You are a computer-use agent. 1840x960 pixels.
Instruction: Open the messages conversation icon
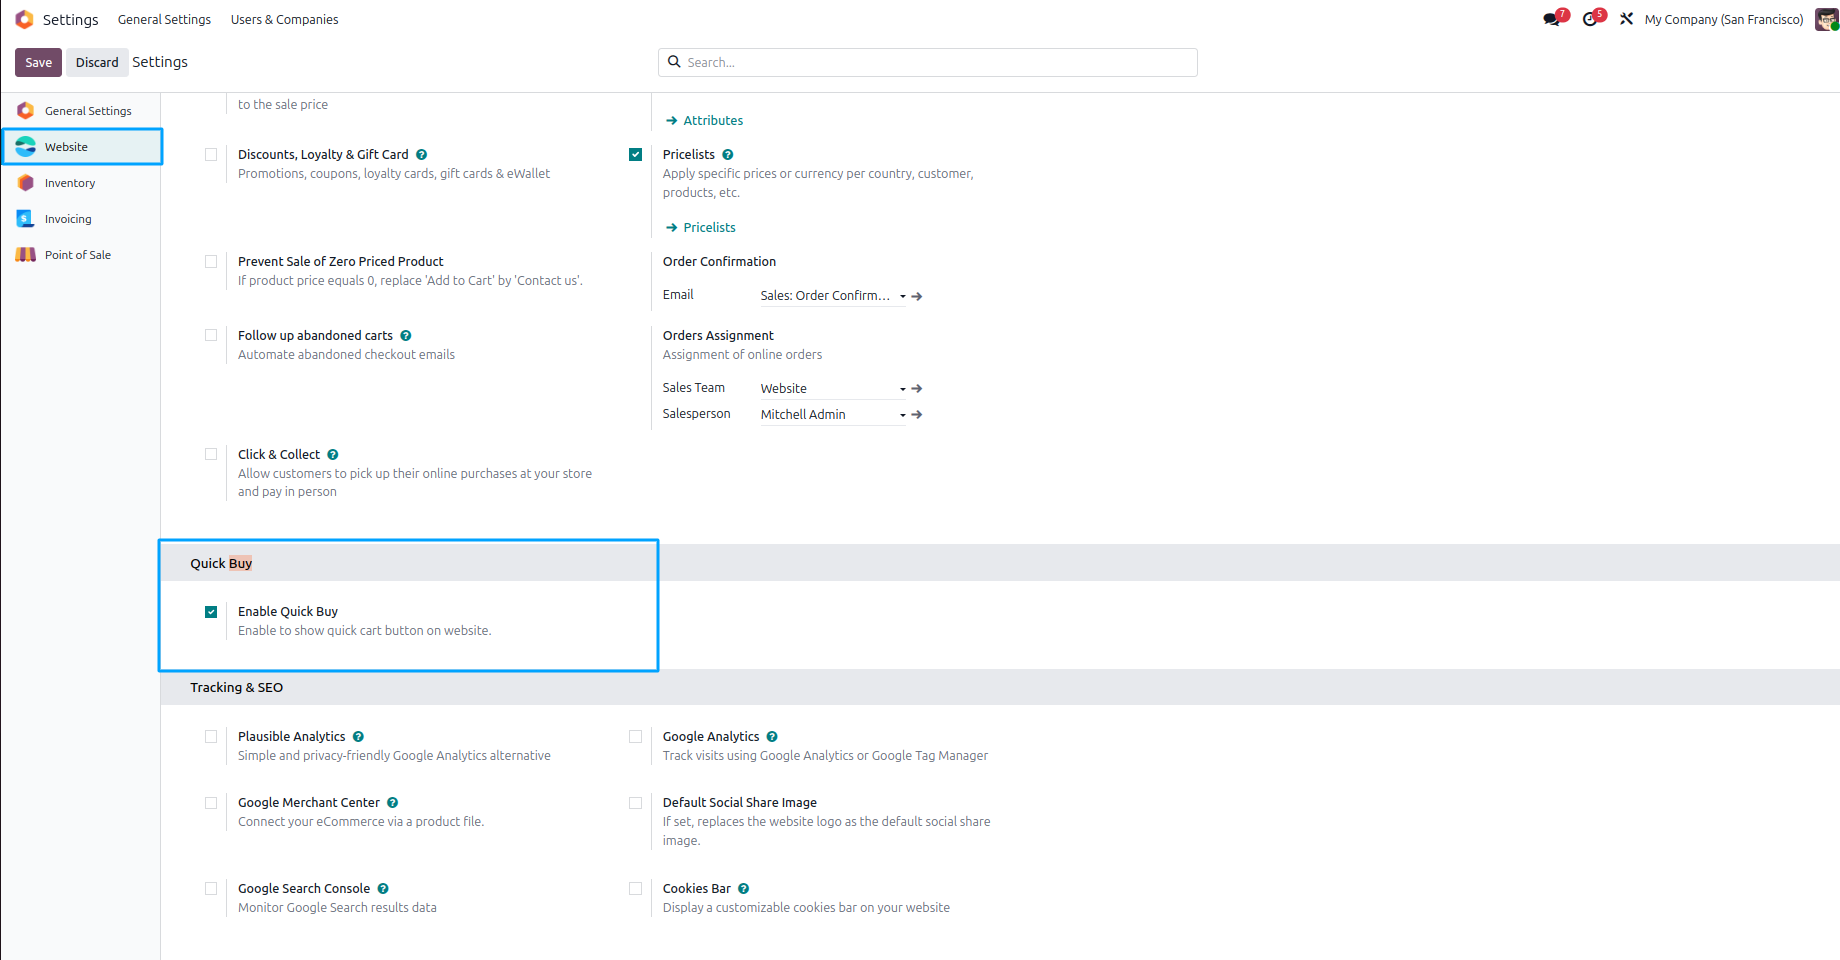click(x=1551, y=19)
